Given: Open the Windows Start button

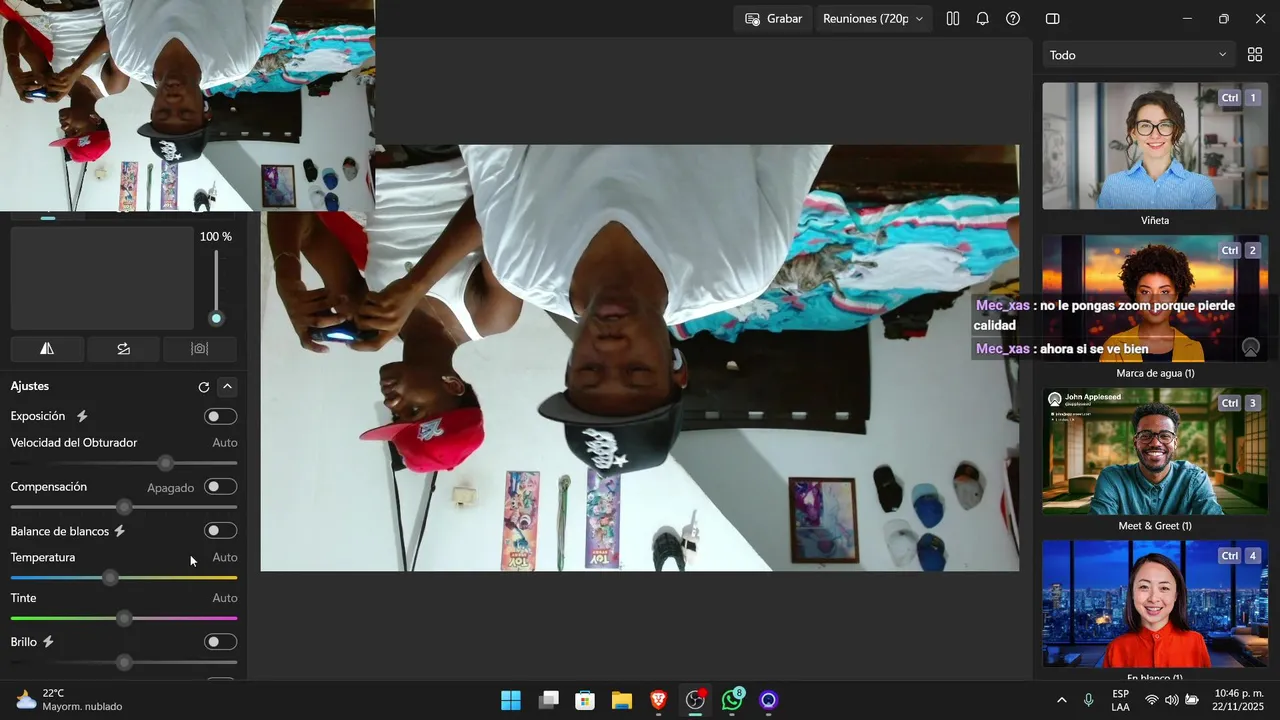Looking at the screenshot, I should [x=511, y=700].
